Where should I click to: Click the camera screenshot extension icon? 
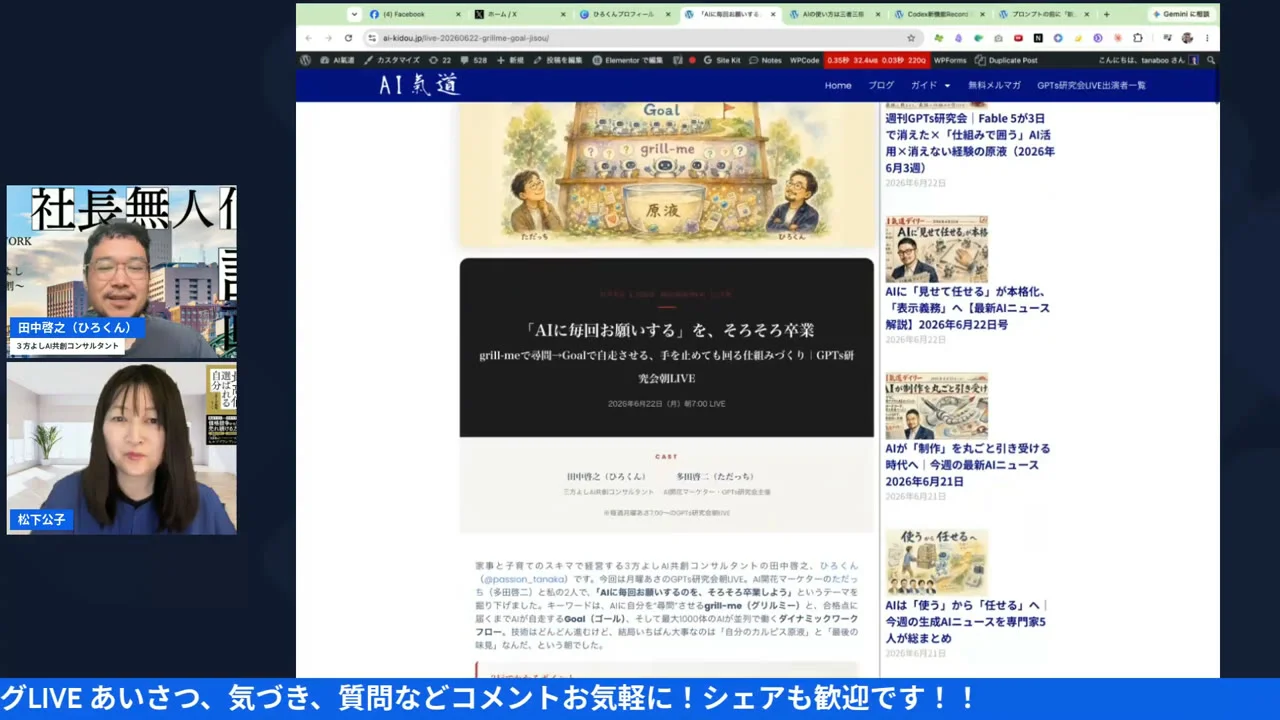coord(998,38)
